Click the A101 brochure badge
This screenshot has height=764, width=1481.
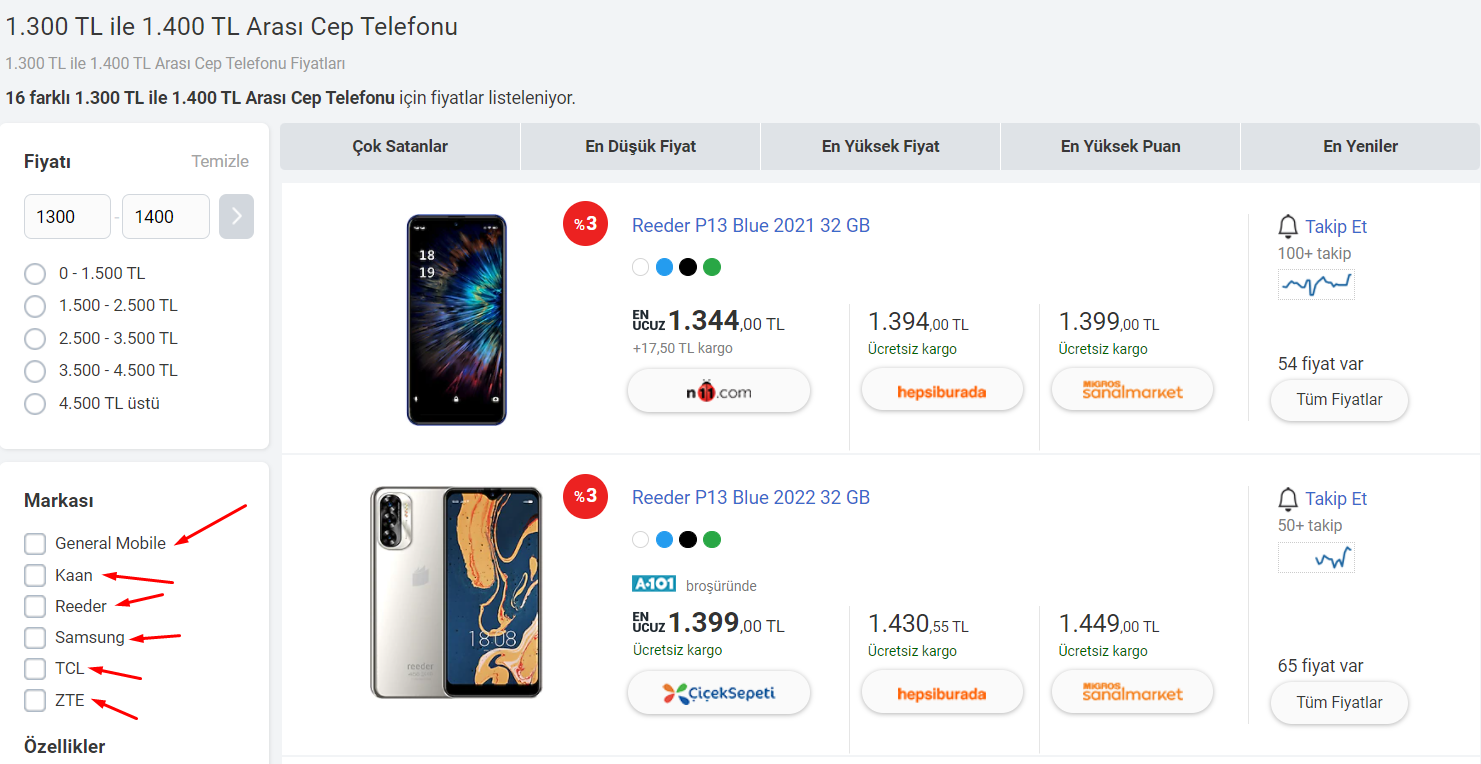[654, 584]
